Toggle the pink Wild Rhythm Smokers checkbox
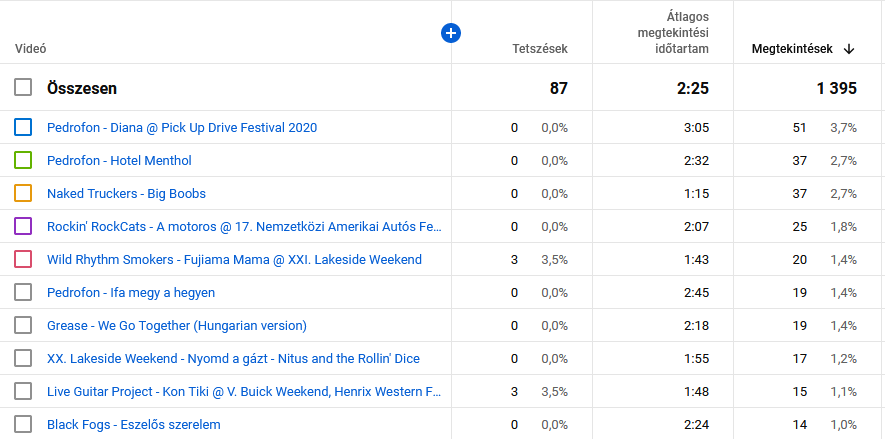The width and height of the screenshot is (885, 439). tap(23, 259)
